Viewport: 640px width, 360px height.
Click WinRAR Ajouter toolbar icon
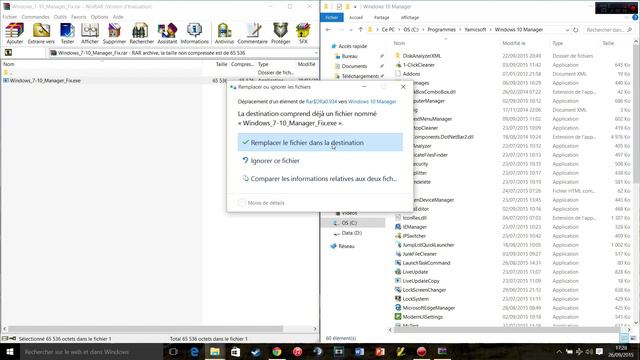tap(15, 33)
